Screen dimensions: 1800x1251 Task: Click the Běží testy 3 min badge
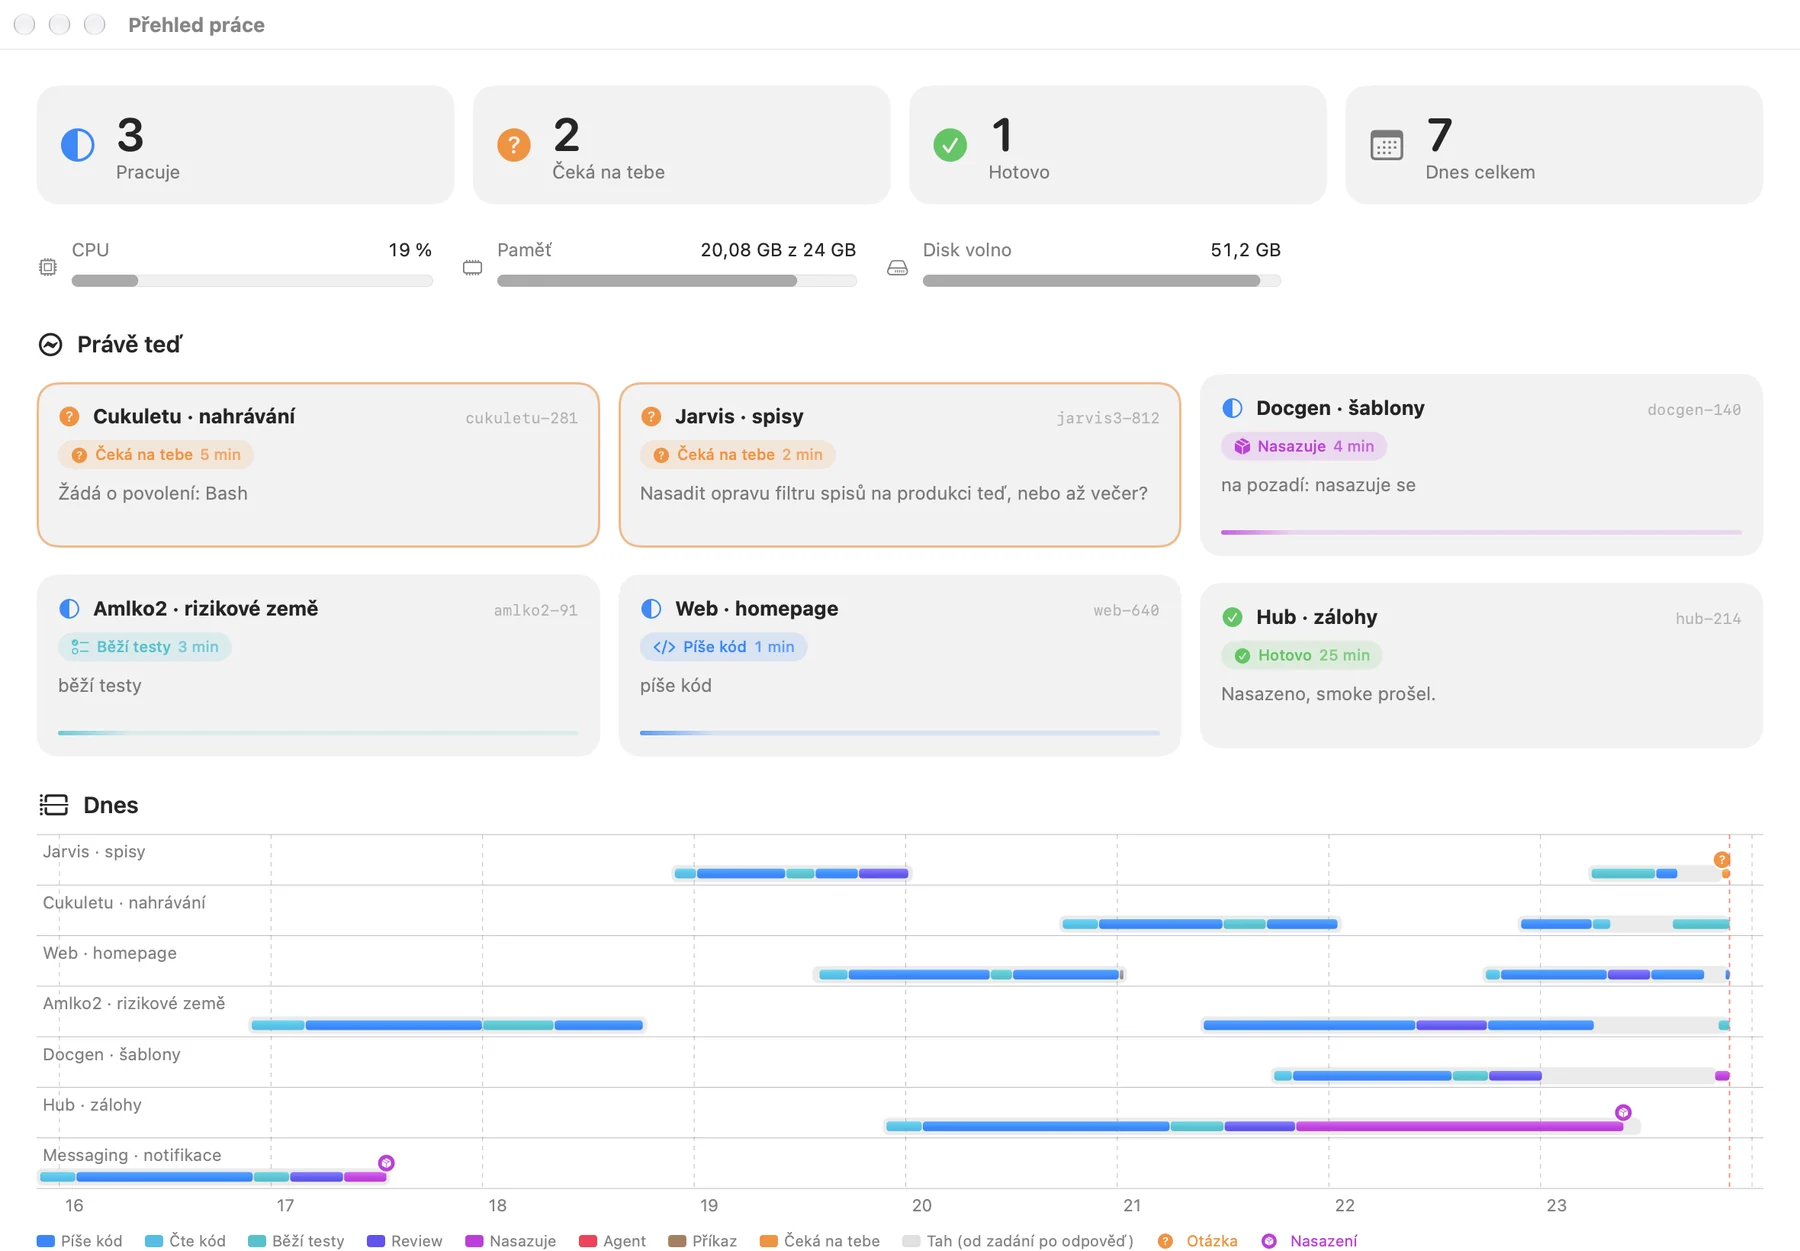(145, 647)
